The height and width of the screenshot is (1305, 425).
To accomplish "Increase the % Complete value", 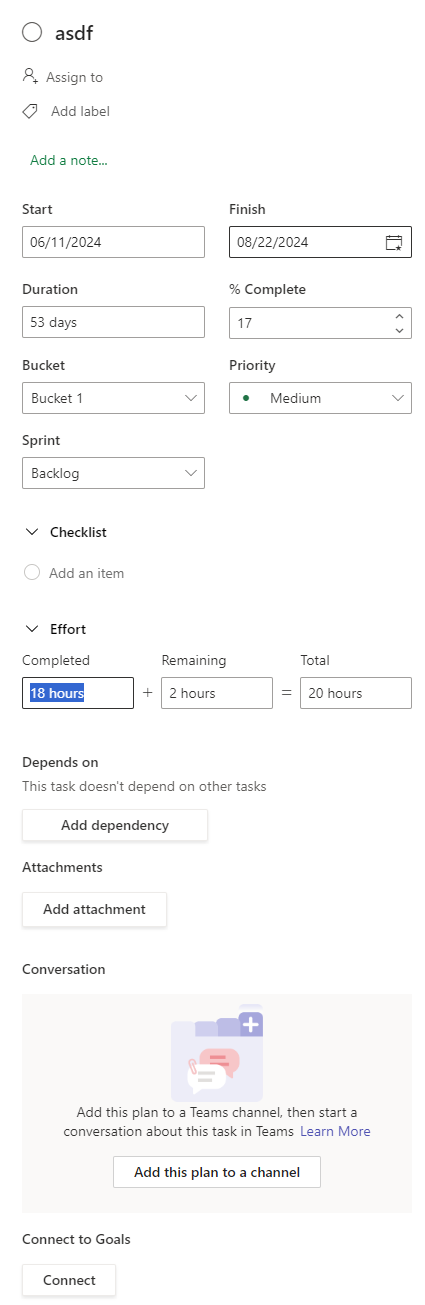I will coord(400,315).
